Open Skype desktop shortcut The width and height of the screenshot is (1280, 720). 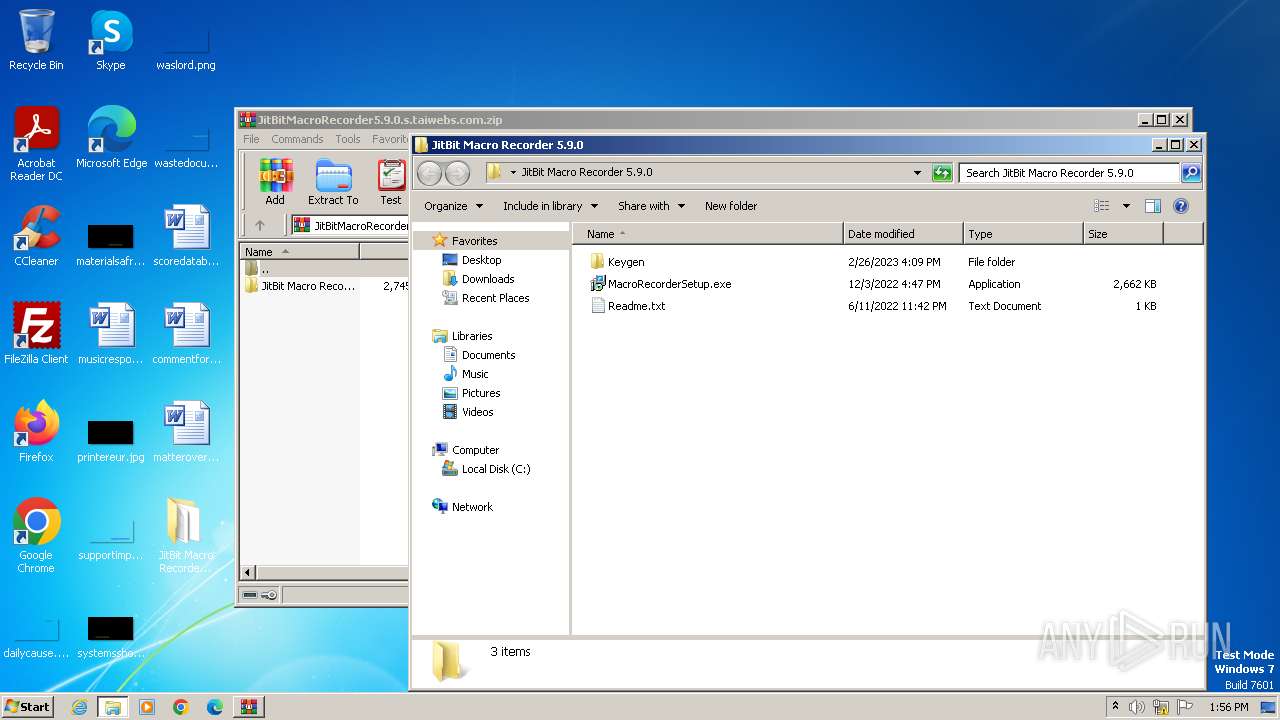click(x=110, y=40)
